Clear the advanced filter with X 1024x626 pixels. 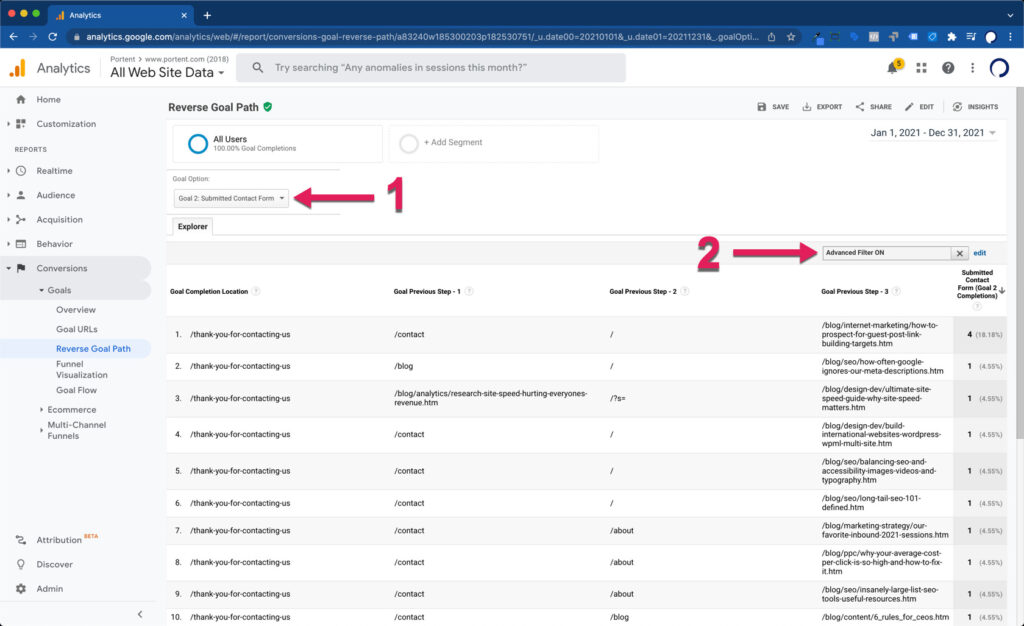(959, 254)
